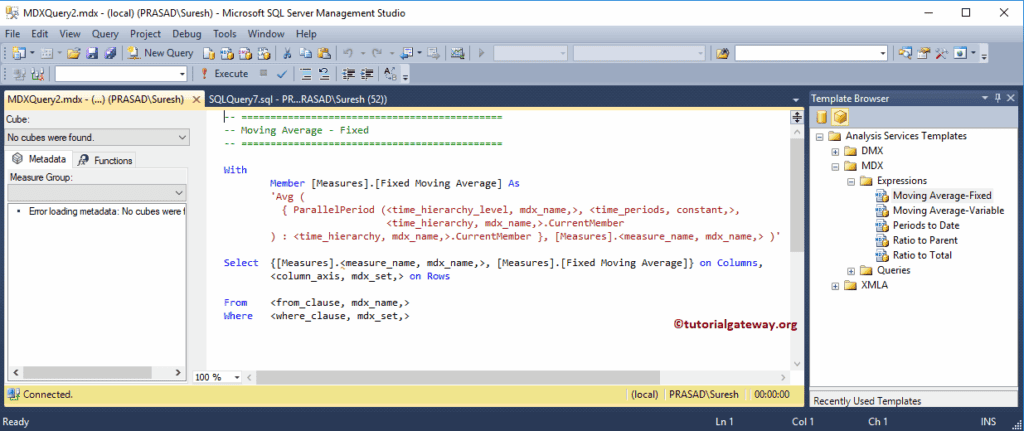Collapse the MDX folder

click(x=835, y=166)
